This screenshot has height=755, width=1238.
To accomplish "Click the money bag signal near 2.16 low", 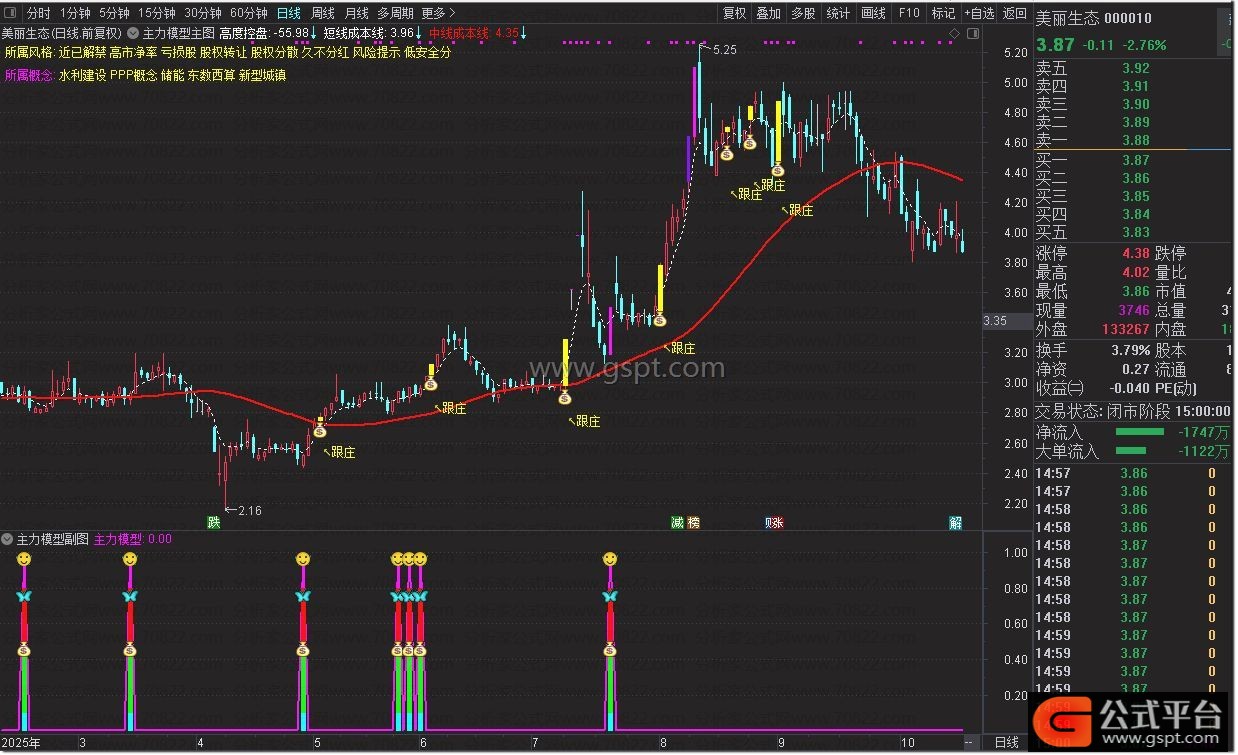I will (320, 431).
